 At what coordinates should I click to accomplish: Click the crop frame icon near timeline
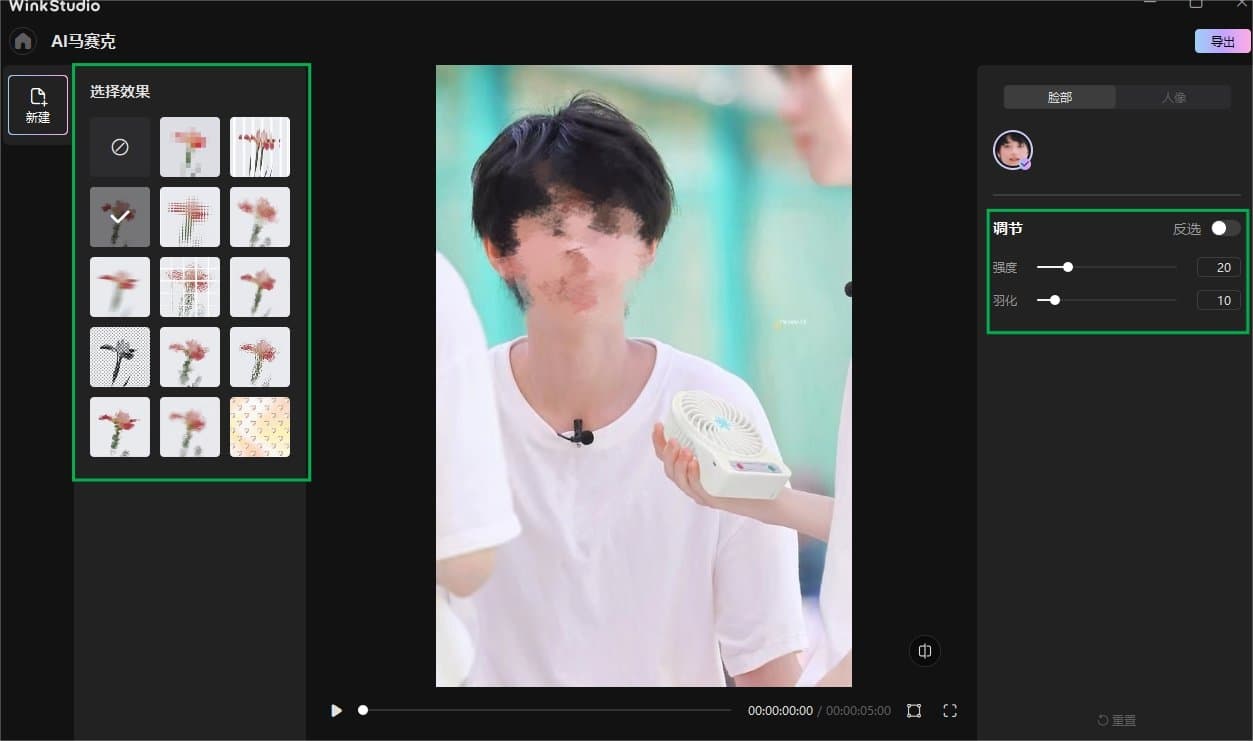(913, 710)
